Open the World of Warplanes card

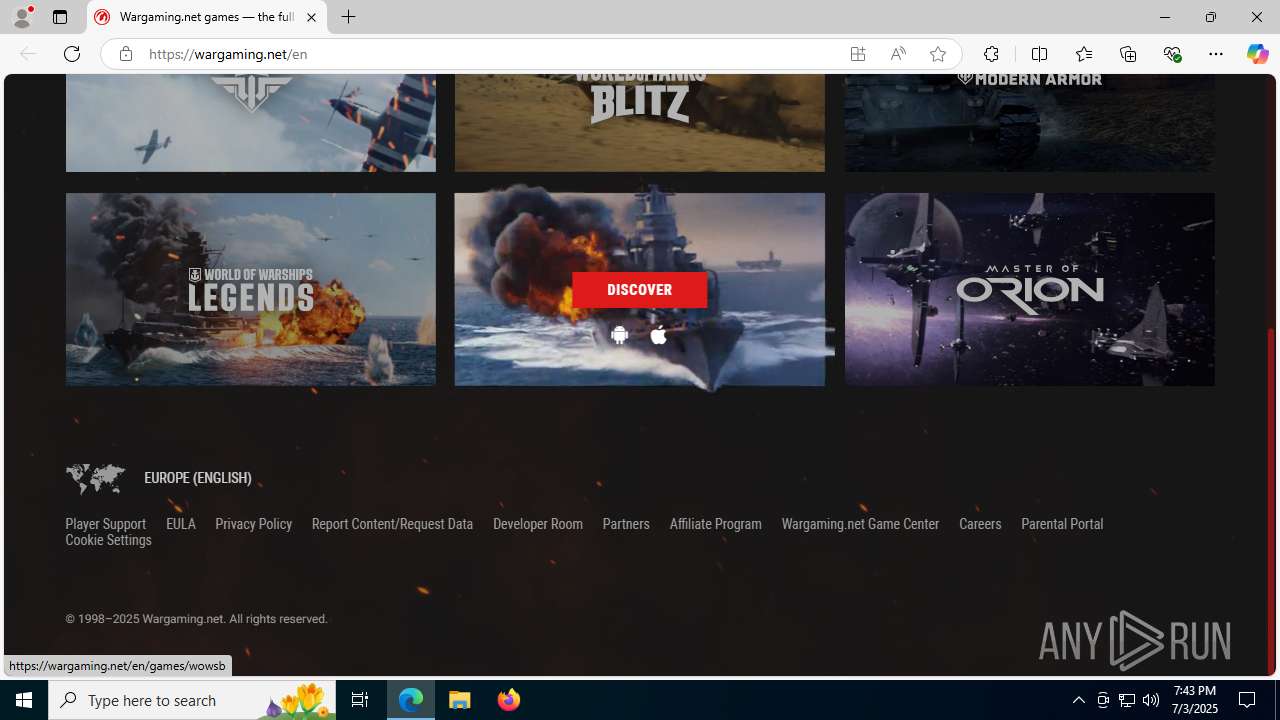click(251, 122)
